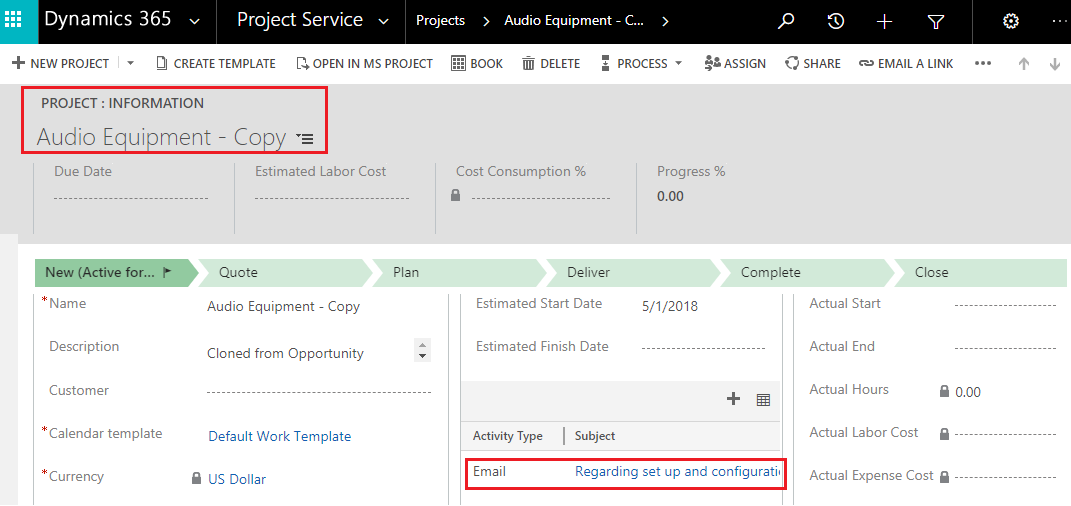Click the Actual Labor Cost lock icon
The image size is (1071, 506).
945,434
